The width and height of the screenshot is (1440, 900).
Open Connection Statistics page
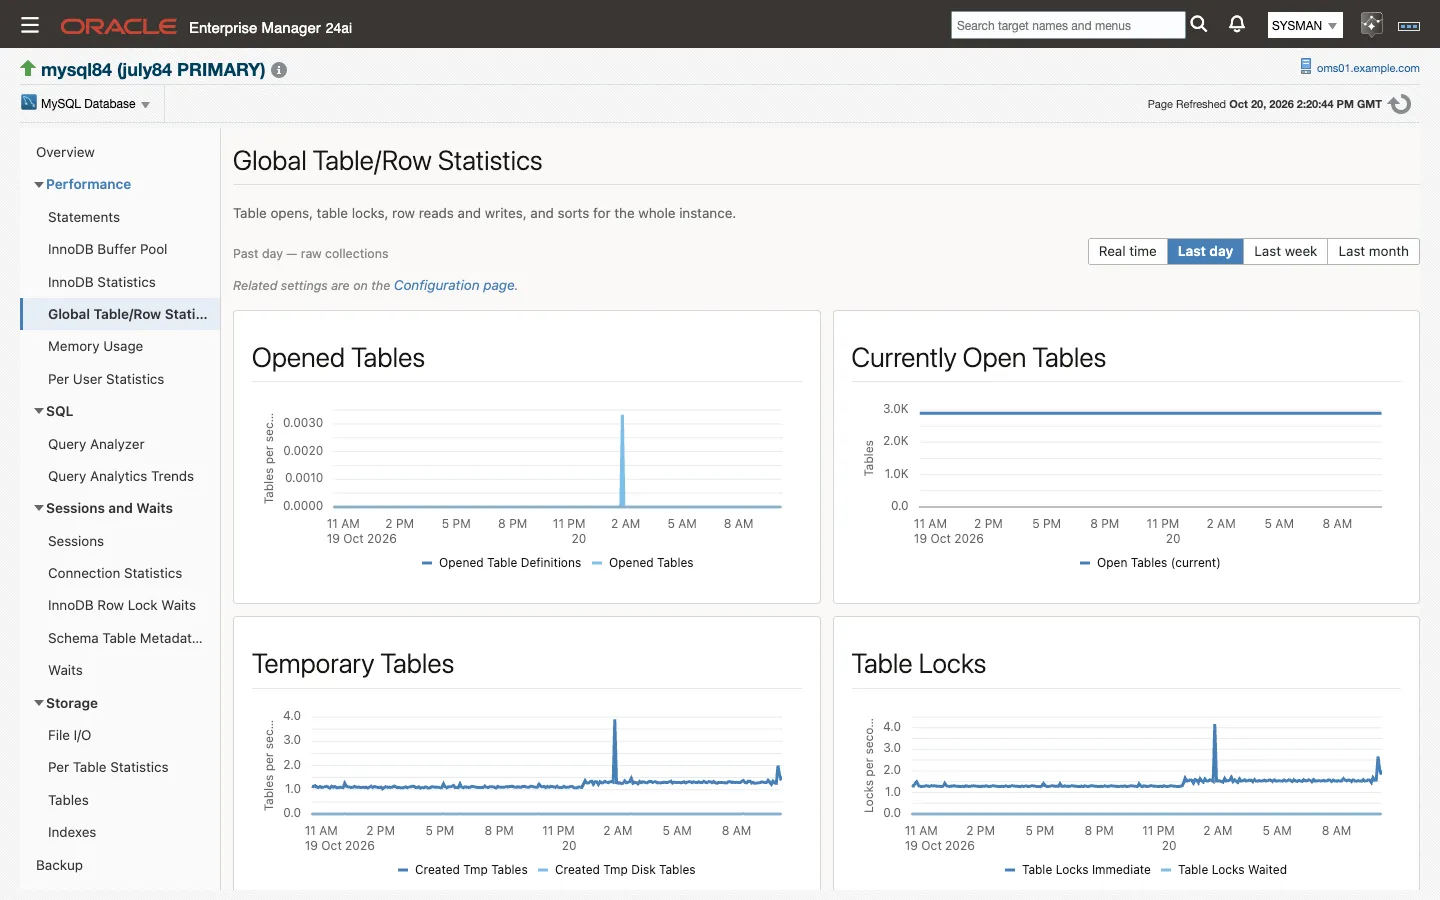pyautogui.click(x=115, y=573)
